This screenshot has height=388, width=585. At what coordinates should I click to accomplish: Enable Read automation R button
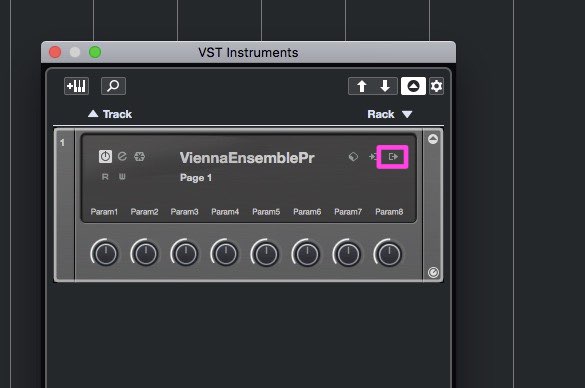point(105,176)
